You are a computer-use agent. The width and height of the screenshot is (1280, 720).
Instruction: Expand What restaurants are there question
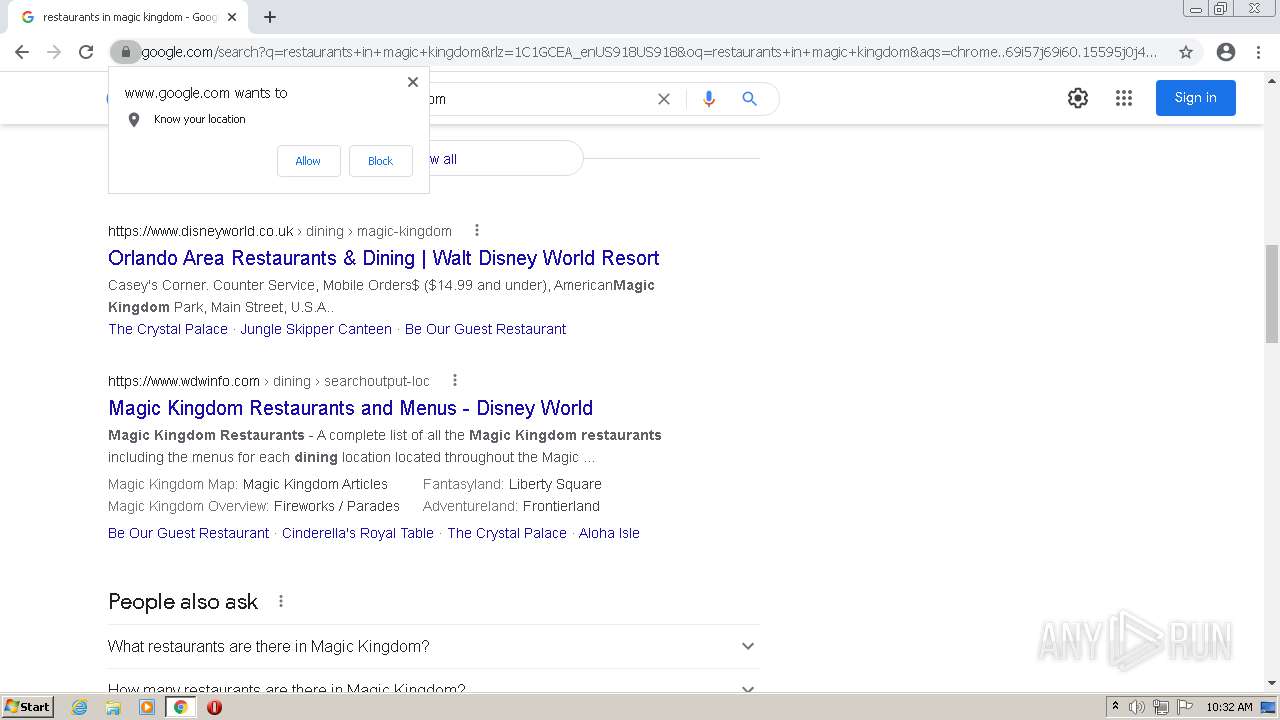tap(432, 646)
